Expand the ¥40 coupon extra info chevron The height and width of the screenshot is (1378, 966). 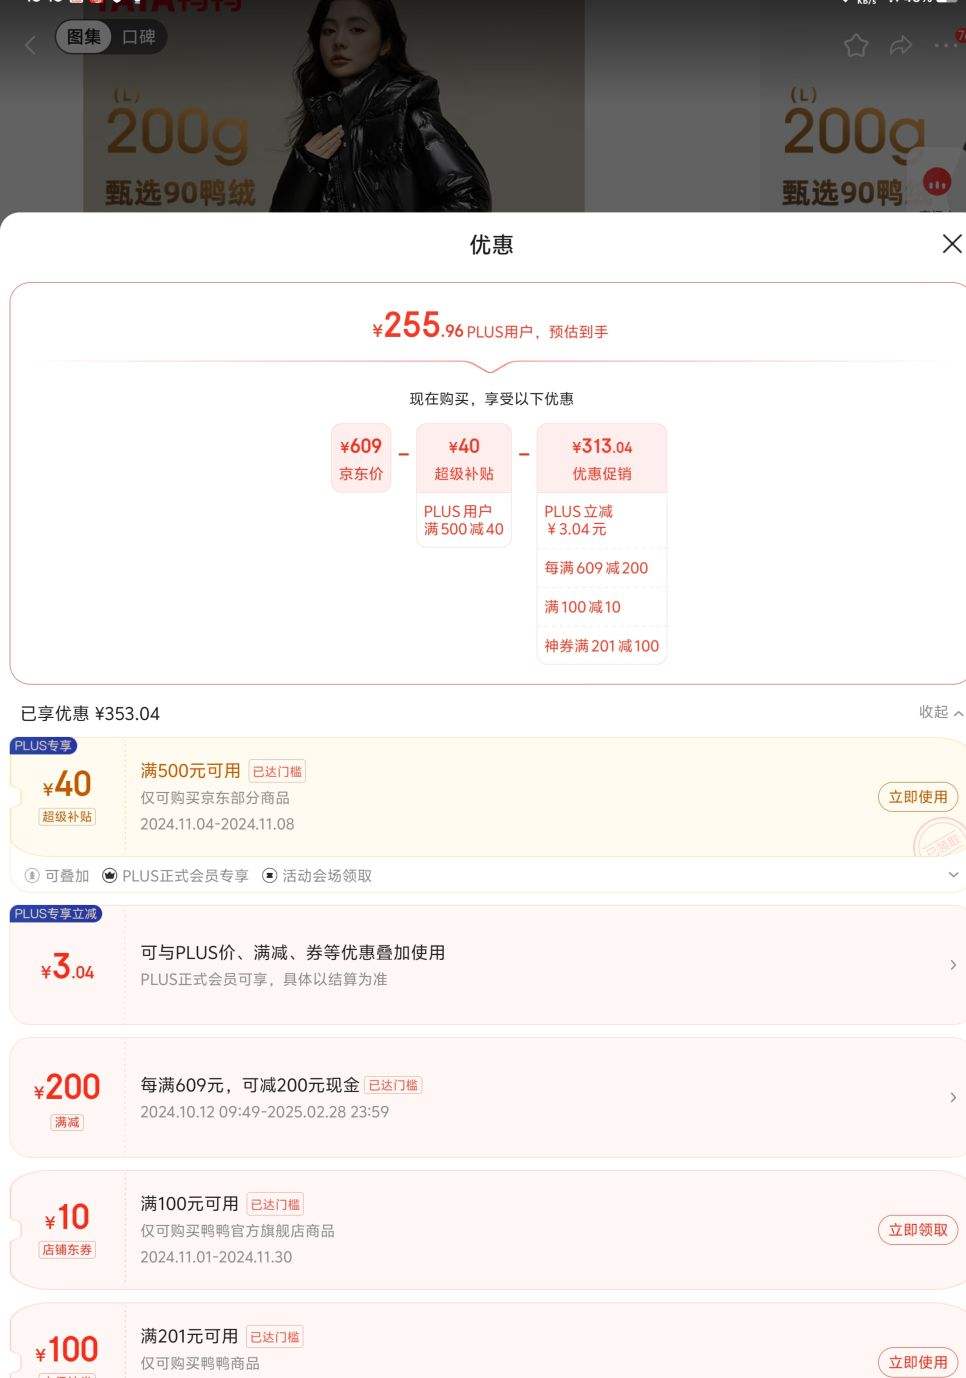pos(952,874)
